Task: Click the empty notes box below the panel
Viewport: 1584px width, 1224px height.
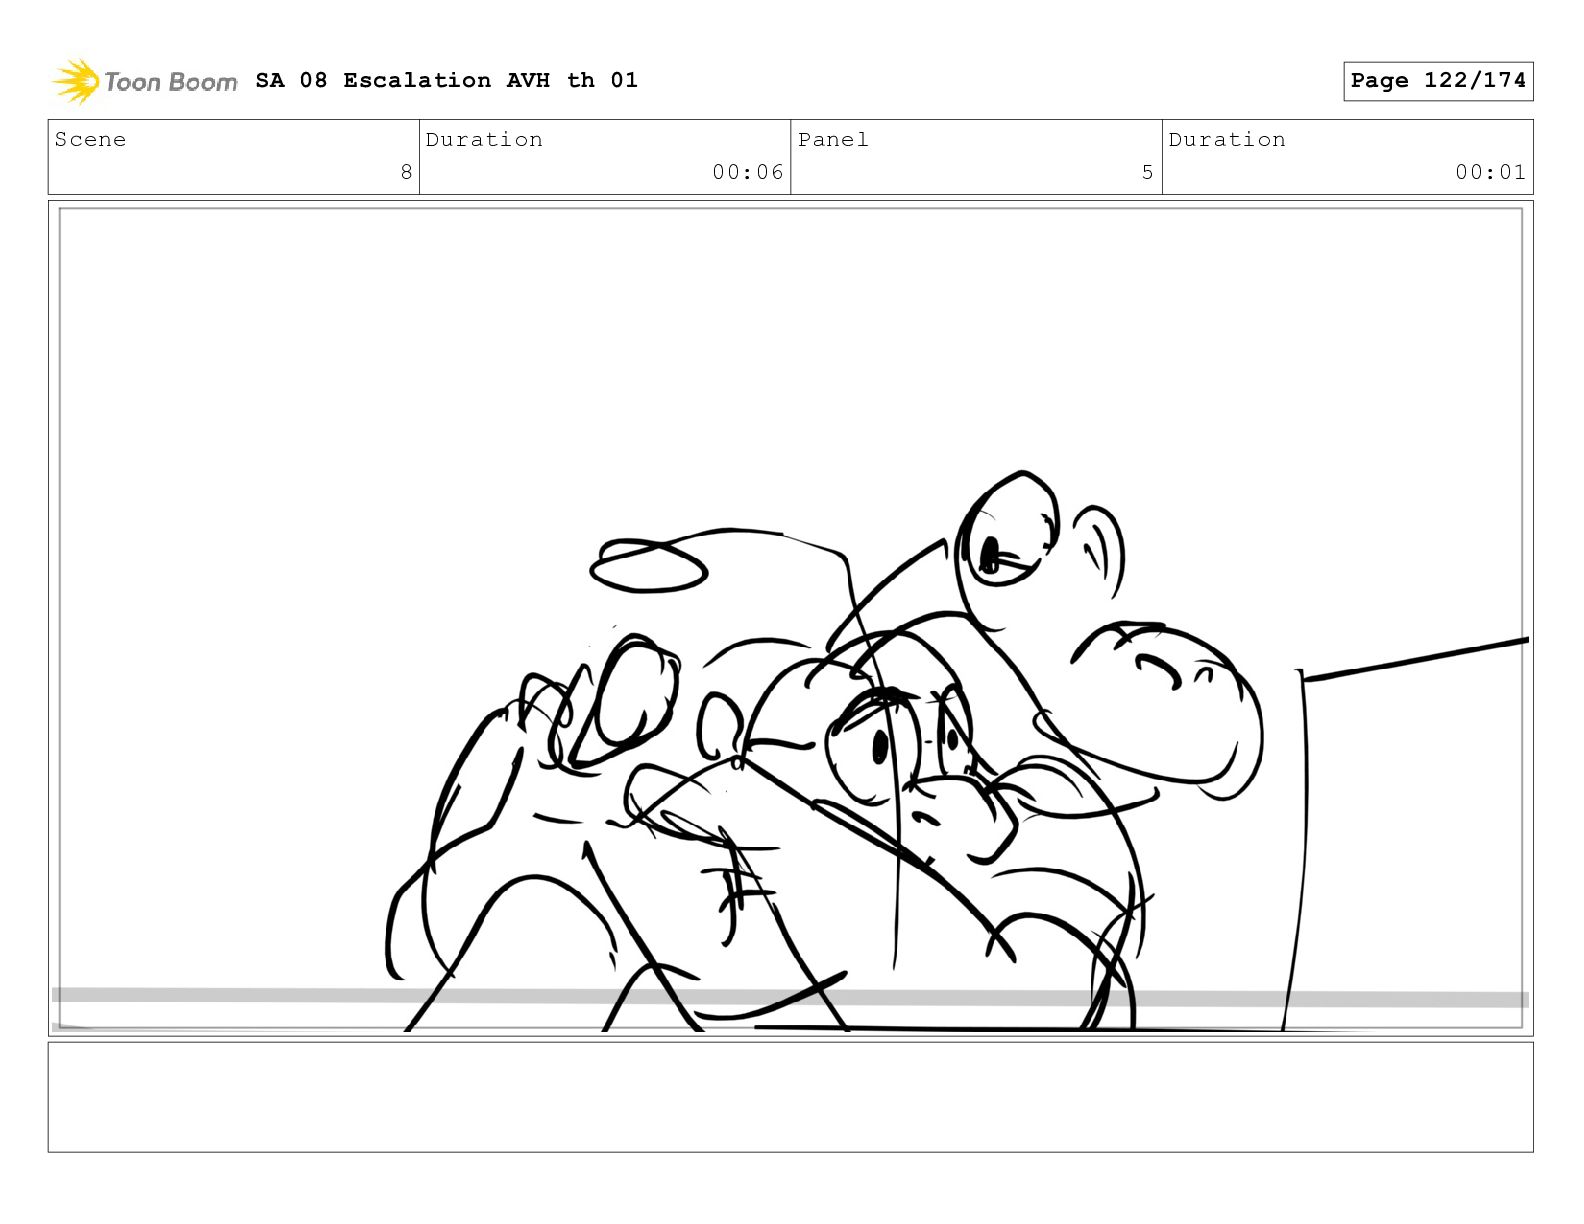Action: [x=790, y=1097]
